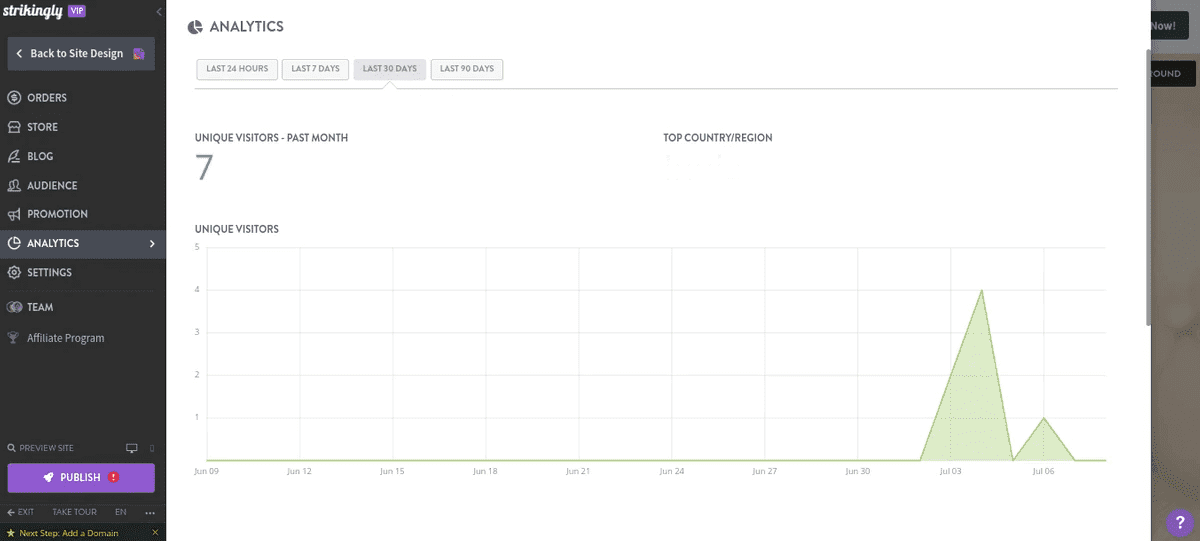Open the Orders section icon
Image resolution: width=1200 pixels, height=541 pixels.
pyautogui.click(x=14, y=98)
